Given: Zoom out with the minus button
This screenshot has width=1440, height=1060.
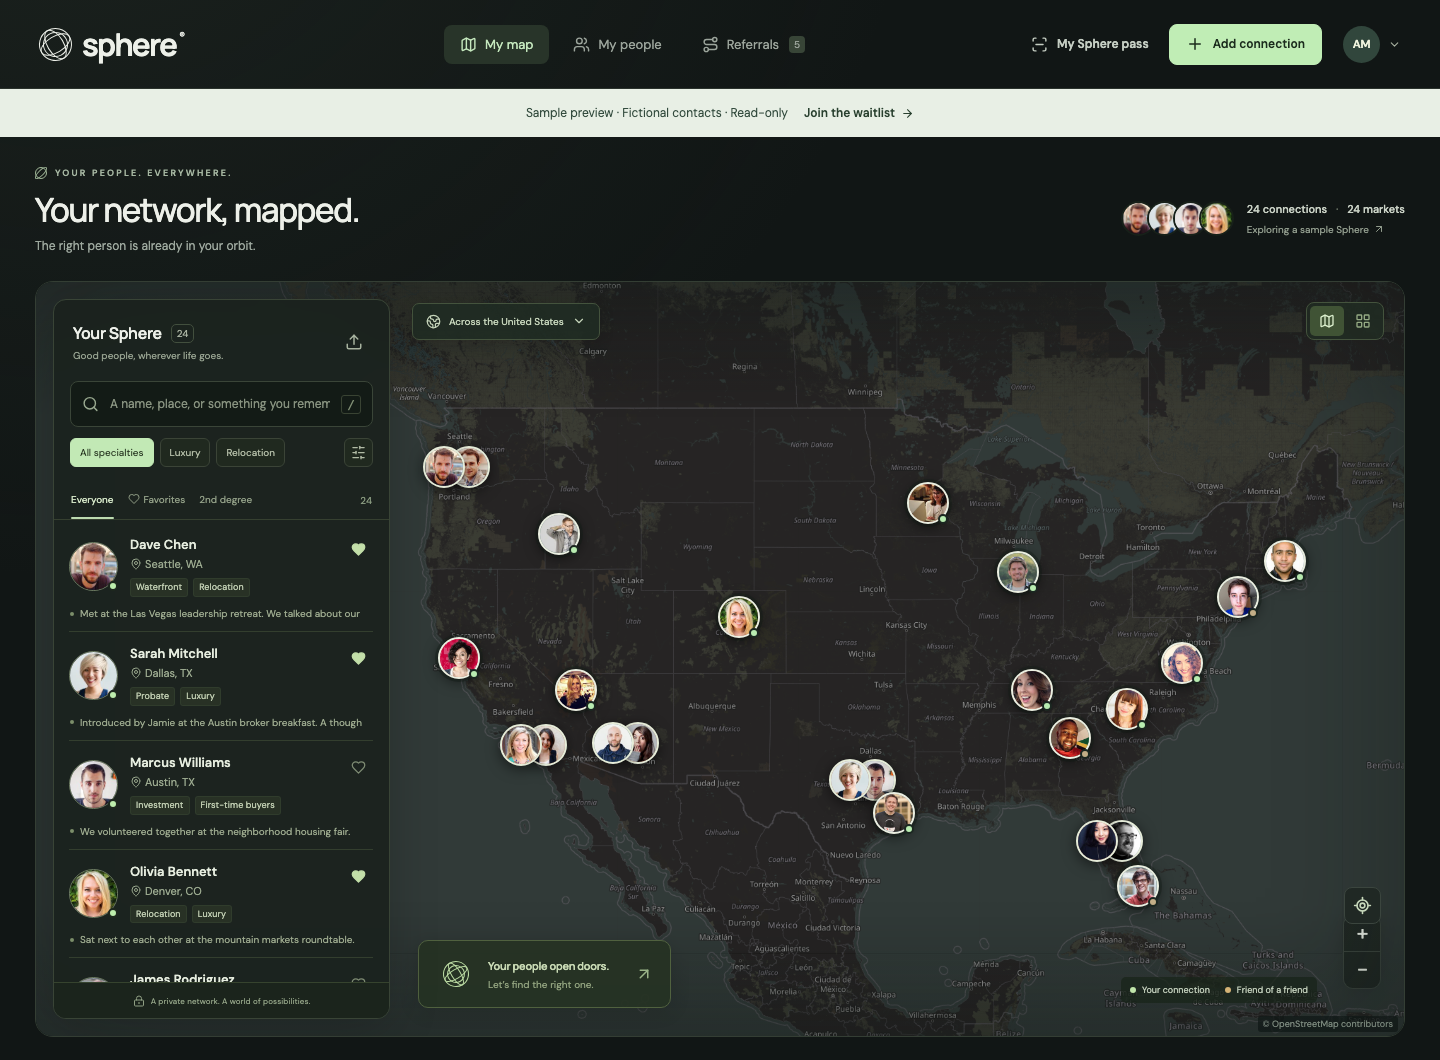Looking at the screenshot, I should [1362, 969].
